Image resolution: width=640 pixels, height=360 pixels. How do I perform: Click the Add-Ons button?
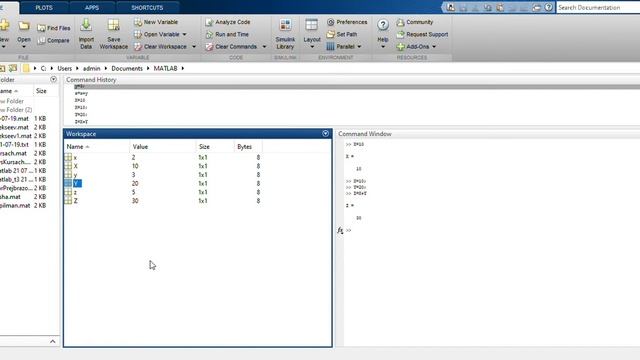413,47
